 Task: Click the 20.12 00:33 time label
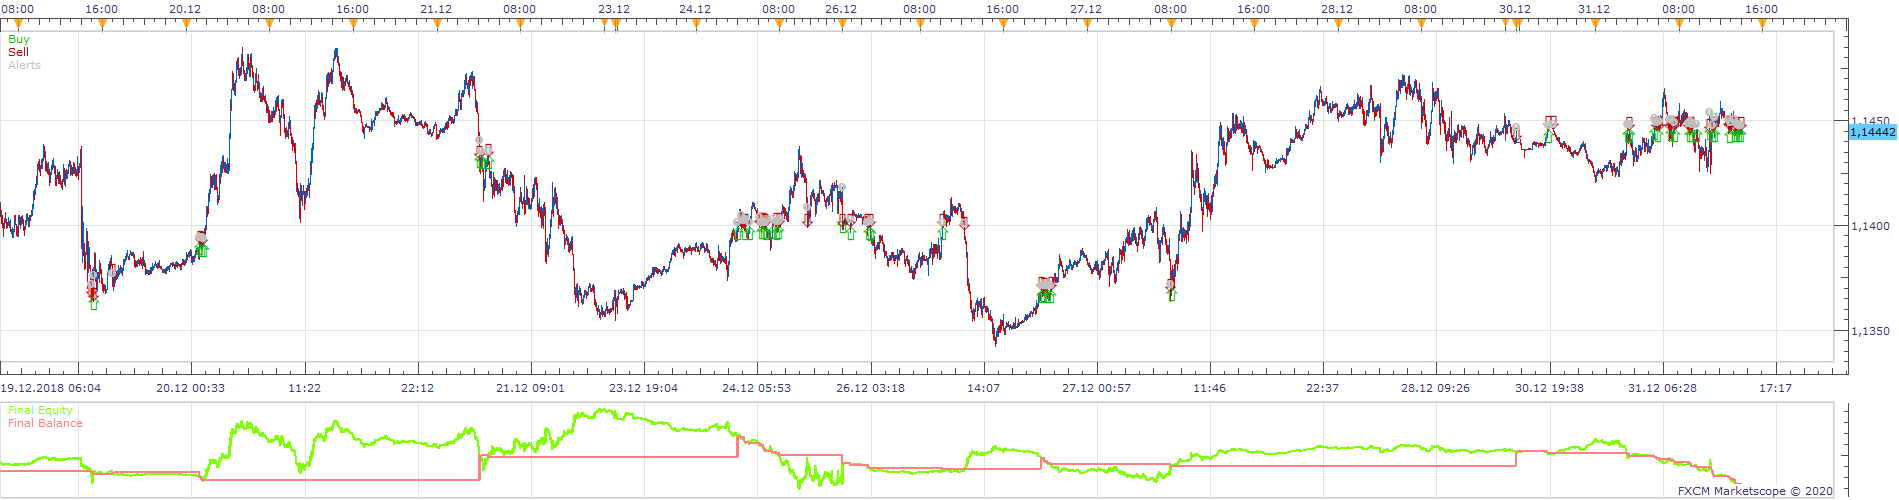click(191, 388)
